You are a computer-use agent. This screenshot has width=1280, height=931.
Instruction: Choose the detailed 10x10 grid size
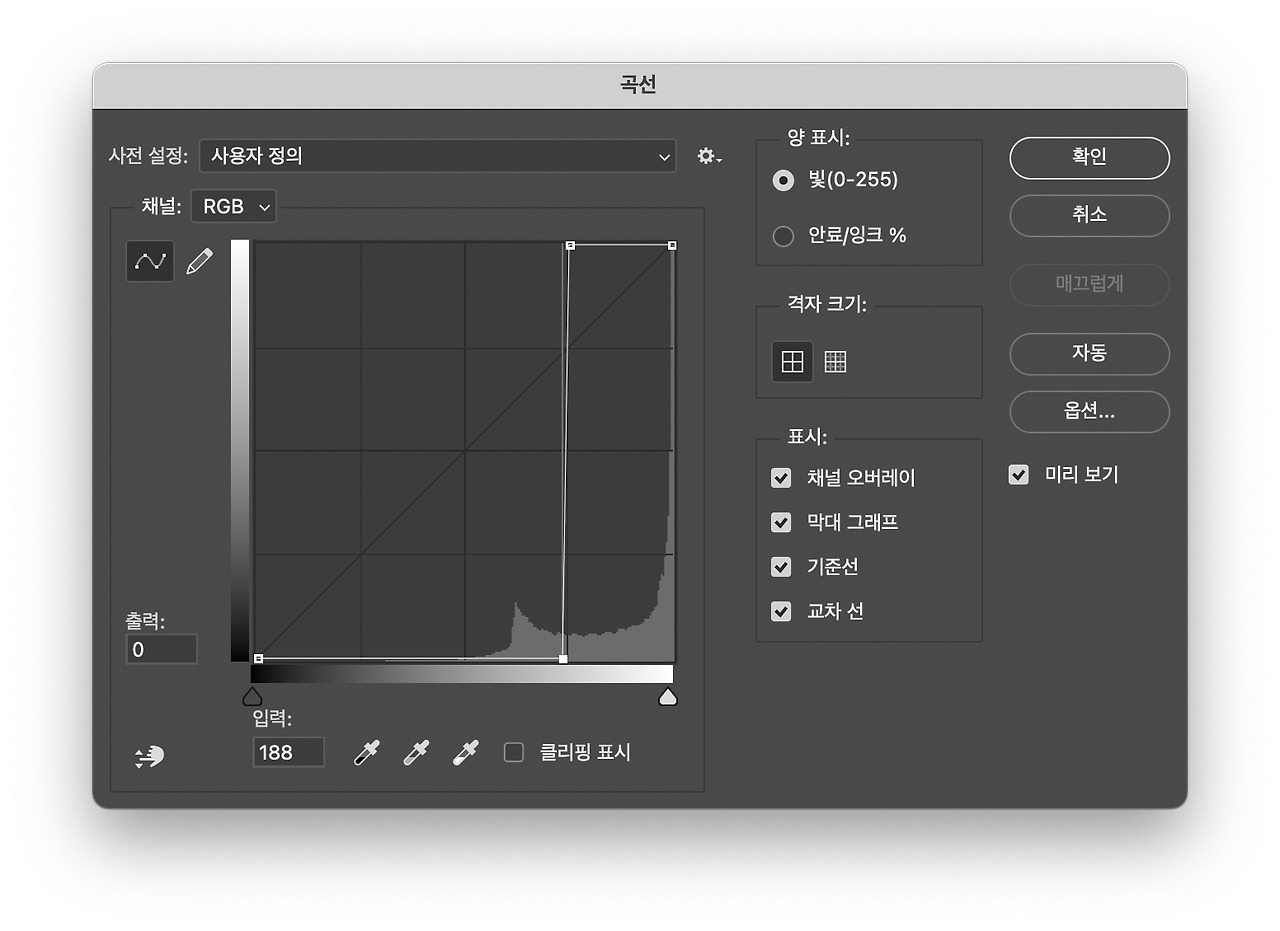[x=835, y=361]
